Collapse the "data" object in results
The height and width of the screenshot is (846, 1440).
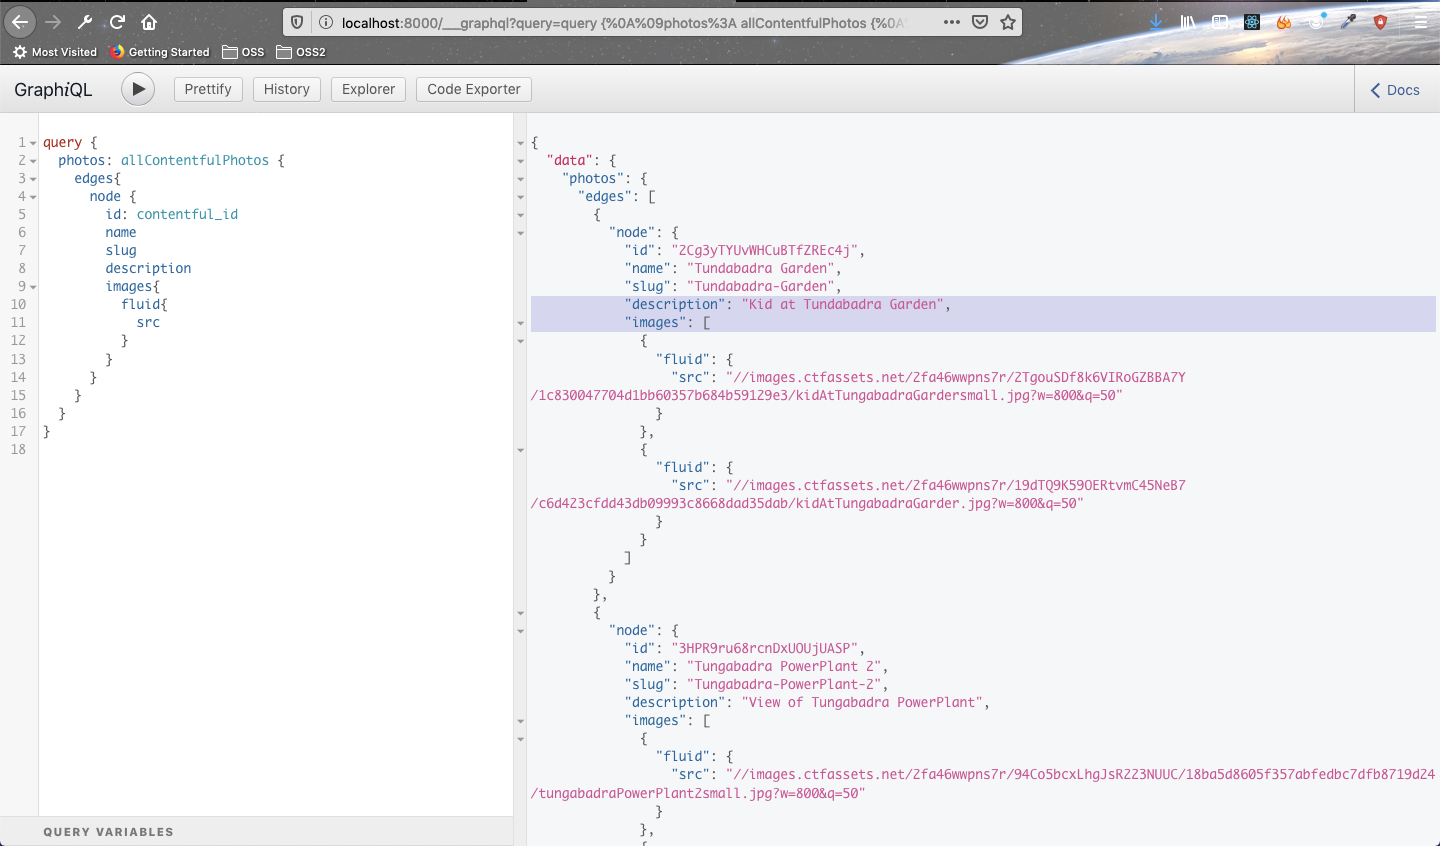(x=520, y=161)
